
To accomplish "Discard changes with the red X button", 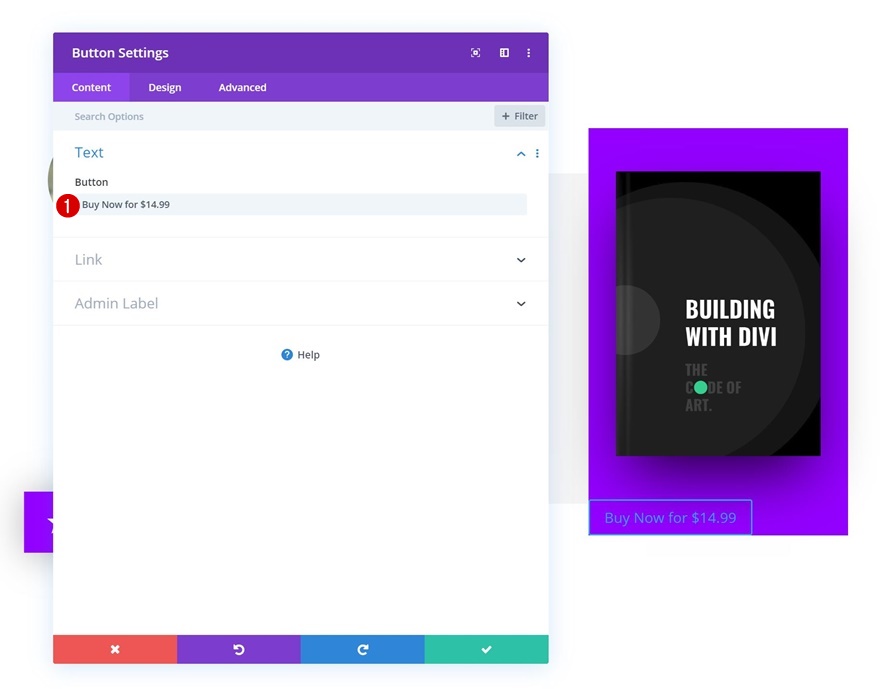I will (x=115, y=649).
